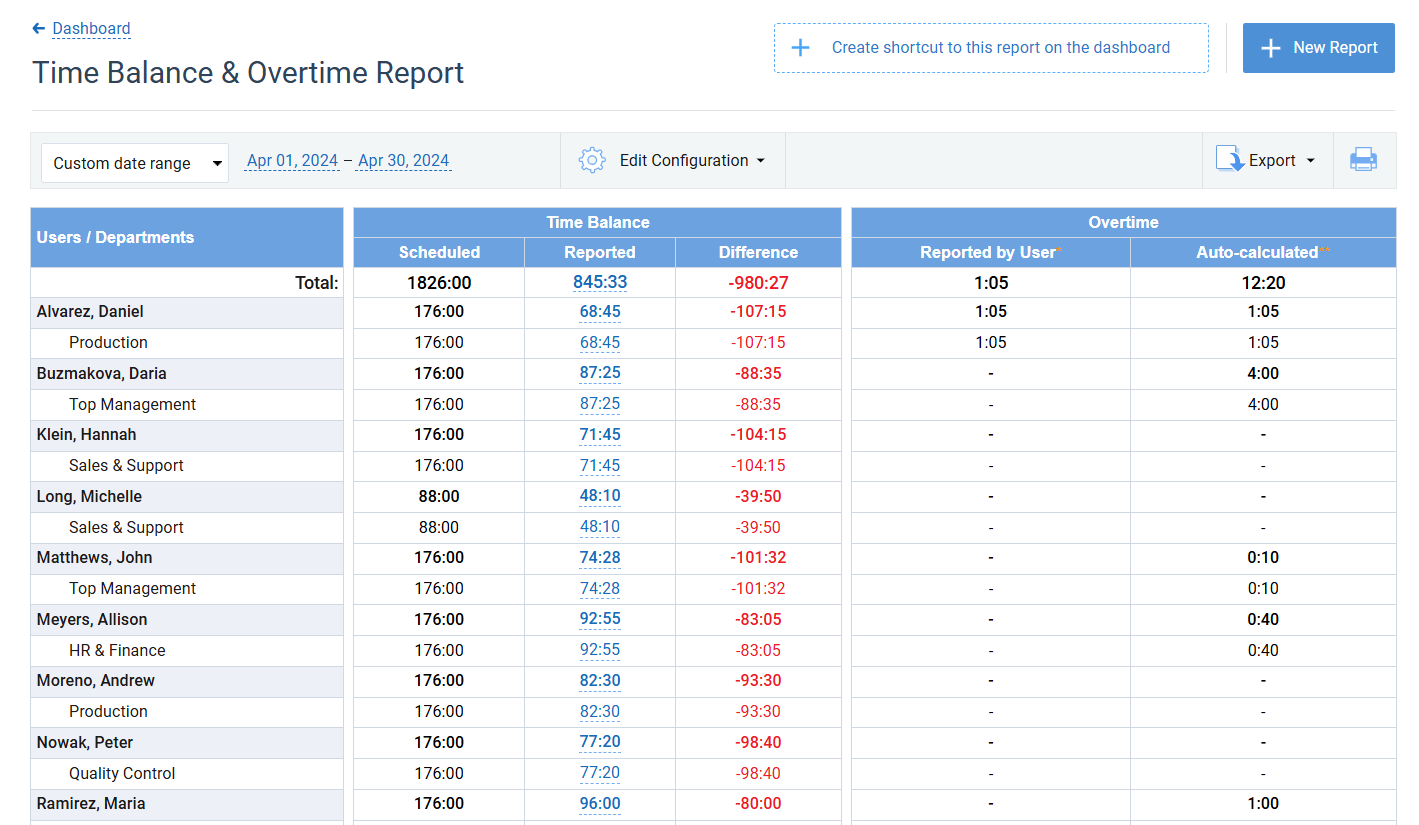1419x825 pixels.
Task: Click total difference value -980:27
Action: click(x=758, y=283)
